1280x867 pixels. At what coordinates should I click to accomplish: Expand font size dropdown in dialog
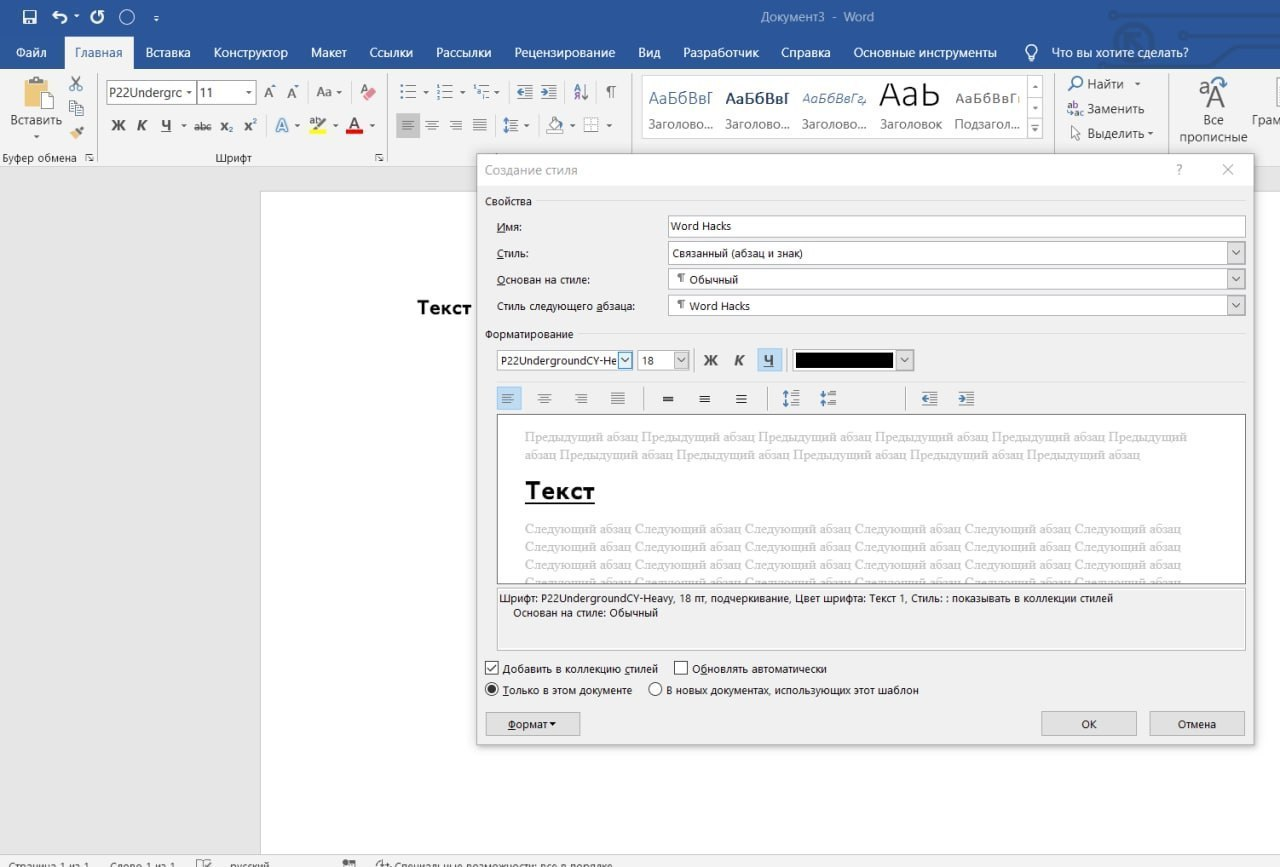pos(681,360)
